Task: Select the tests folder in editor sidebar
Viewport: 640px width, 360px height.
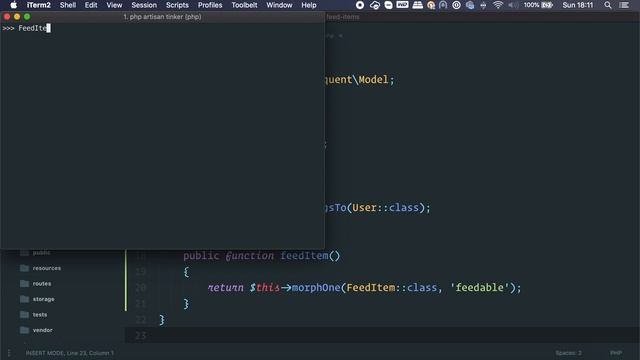Action: (40, 315)
